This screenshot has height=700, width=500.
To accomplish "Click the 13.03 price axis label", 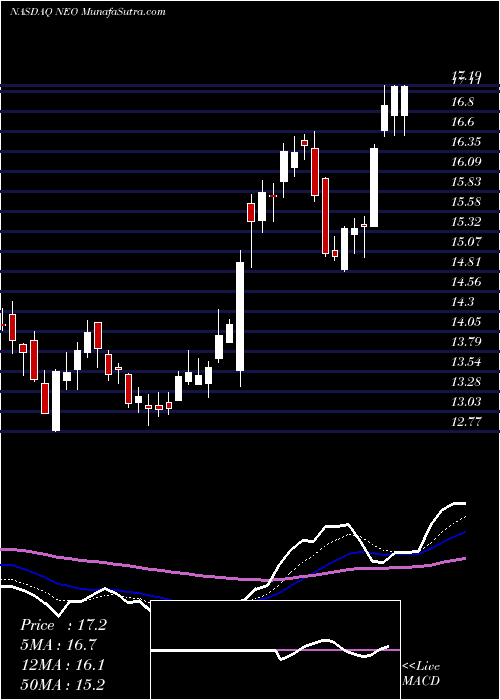I will [466, 402].
